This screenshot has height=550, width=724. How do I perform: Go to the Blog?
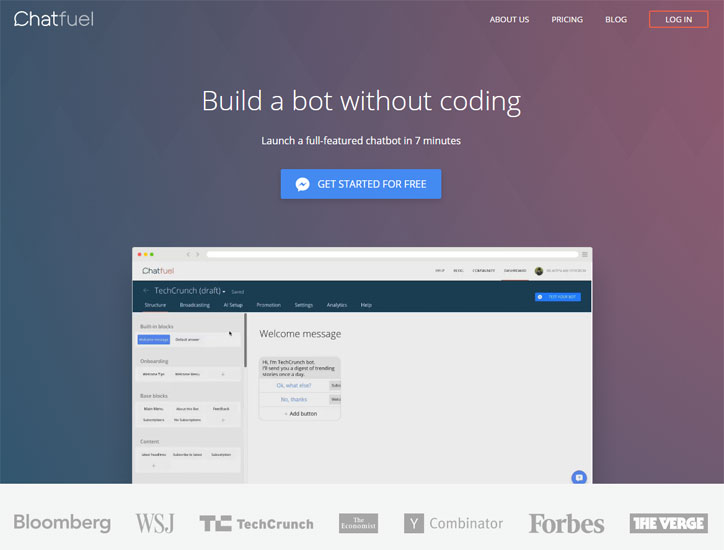click(x=616, y=19)
